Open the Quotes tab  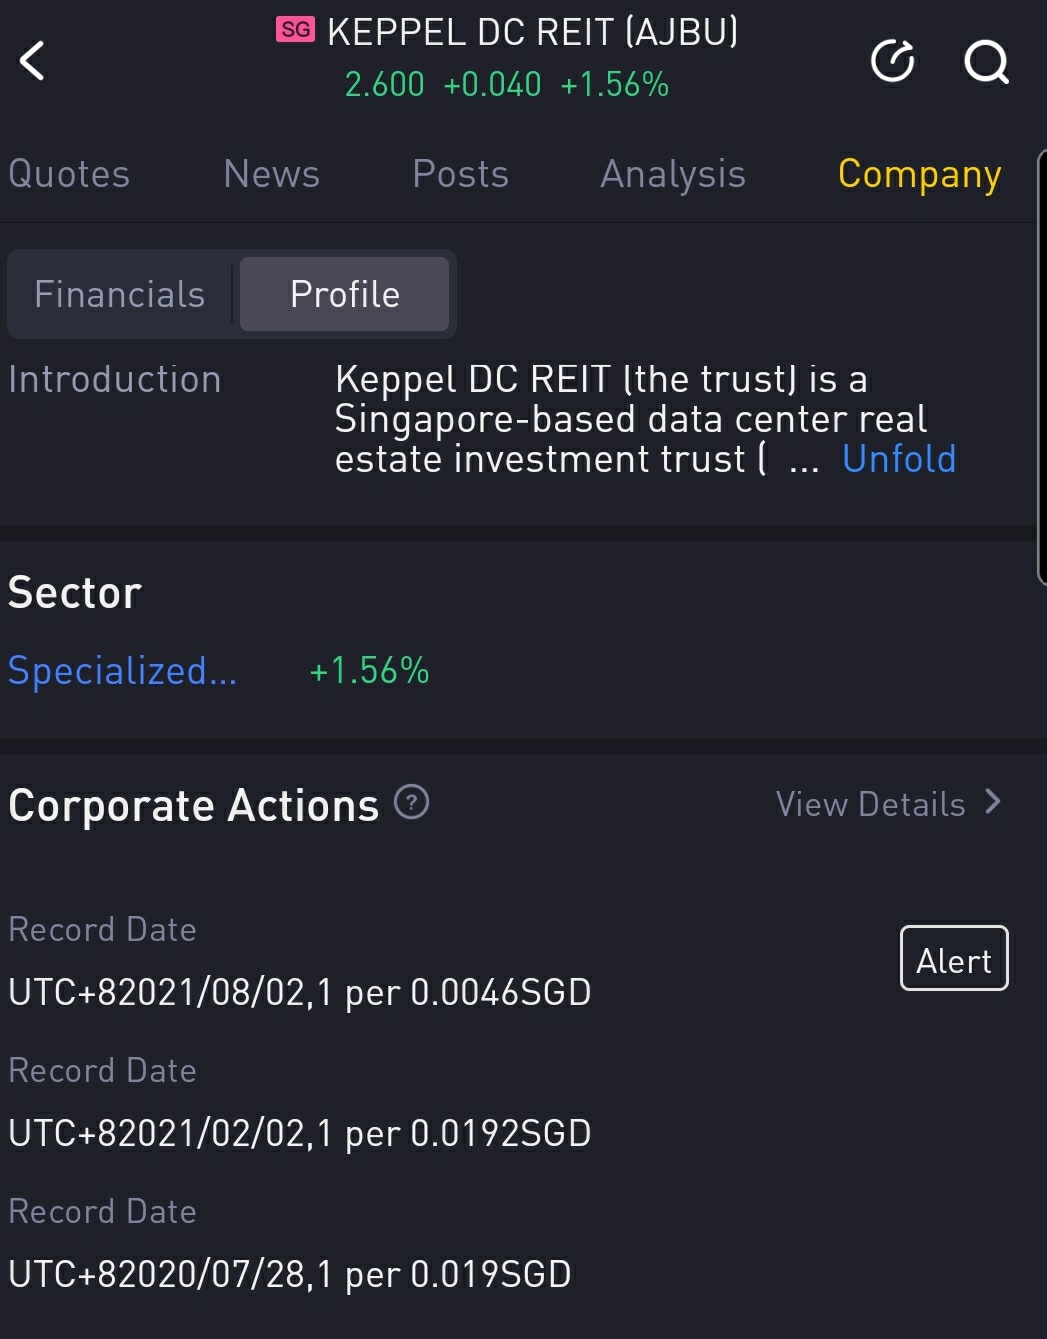pos(69,174)
